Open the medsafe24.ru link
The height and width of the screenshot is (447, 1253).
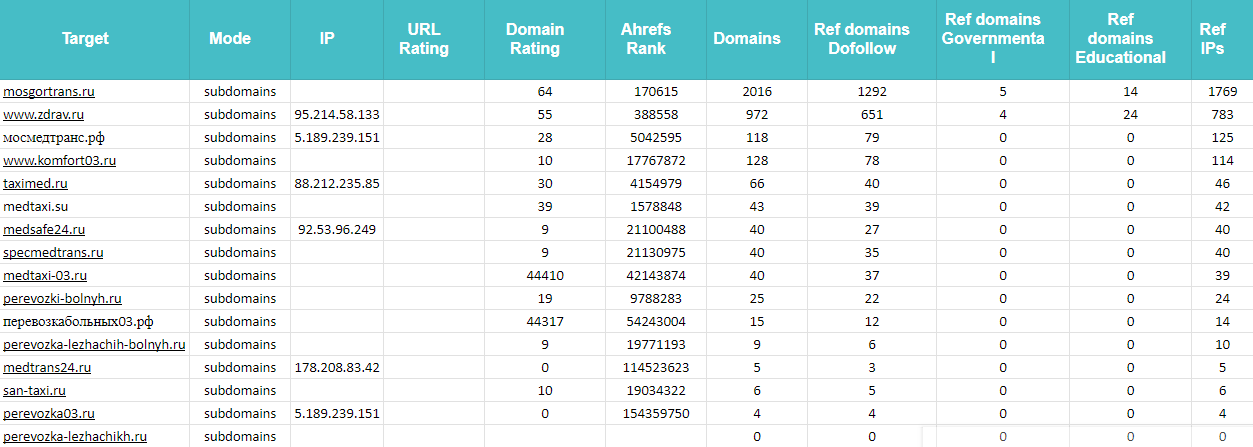tap(44, 230)
